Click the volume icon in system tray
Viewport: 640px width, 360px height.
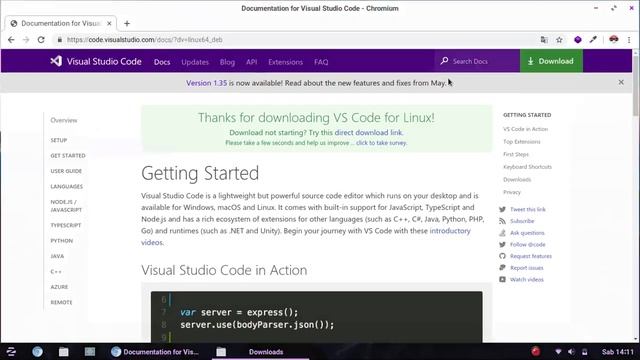[x=571, y=351]
